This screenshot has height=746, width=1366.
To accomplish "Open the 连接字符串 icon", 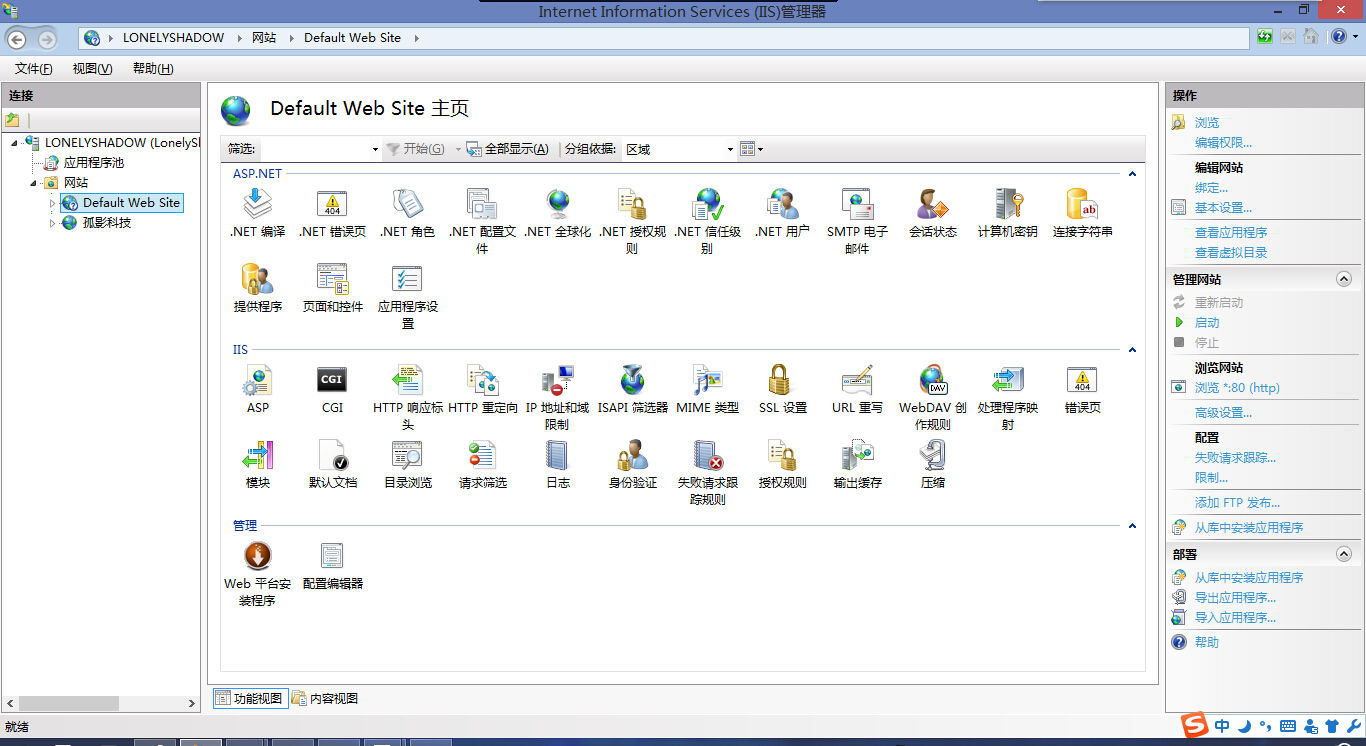I will (1082, 206).
